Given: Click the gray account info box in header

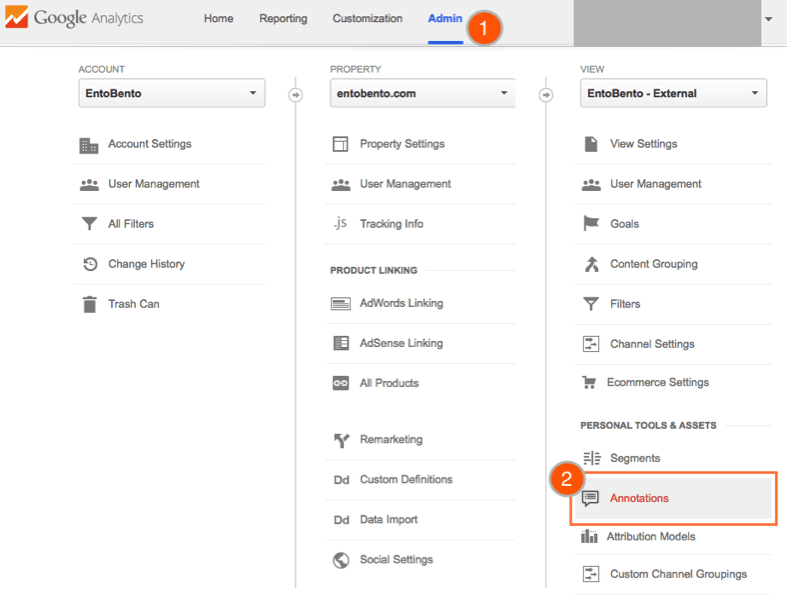Looking at the screenshot, I should pyautogui.click(x=667, y=23).
